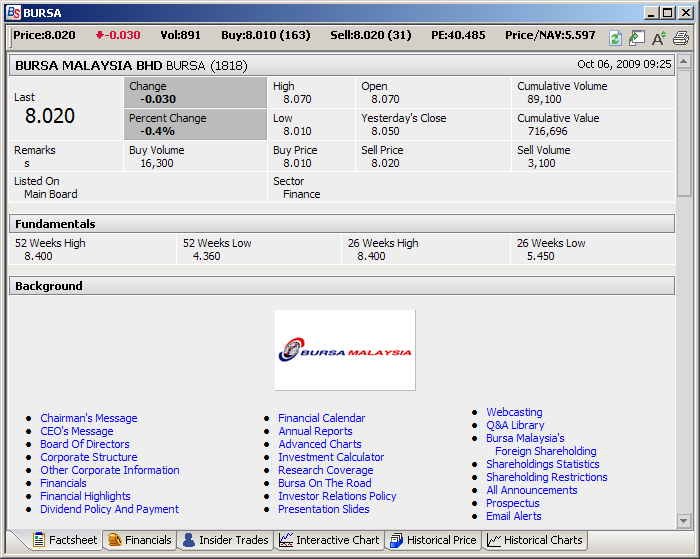
Task: Switch to Interactive Chart tab
Action: click(x=329, y=540)
